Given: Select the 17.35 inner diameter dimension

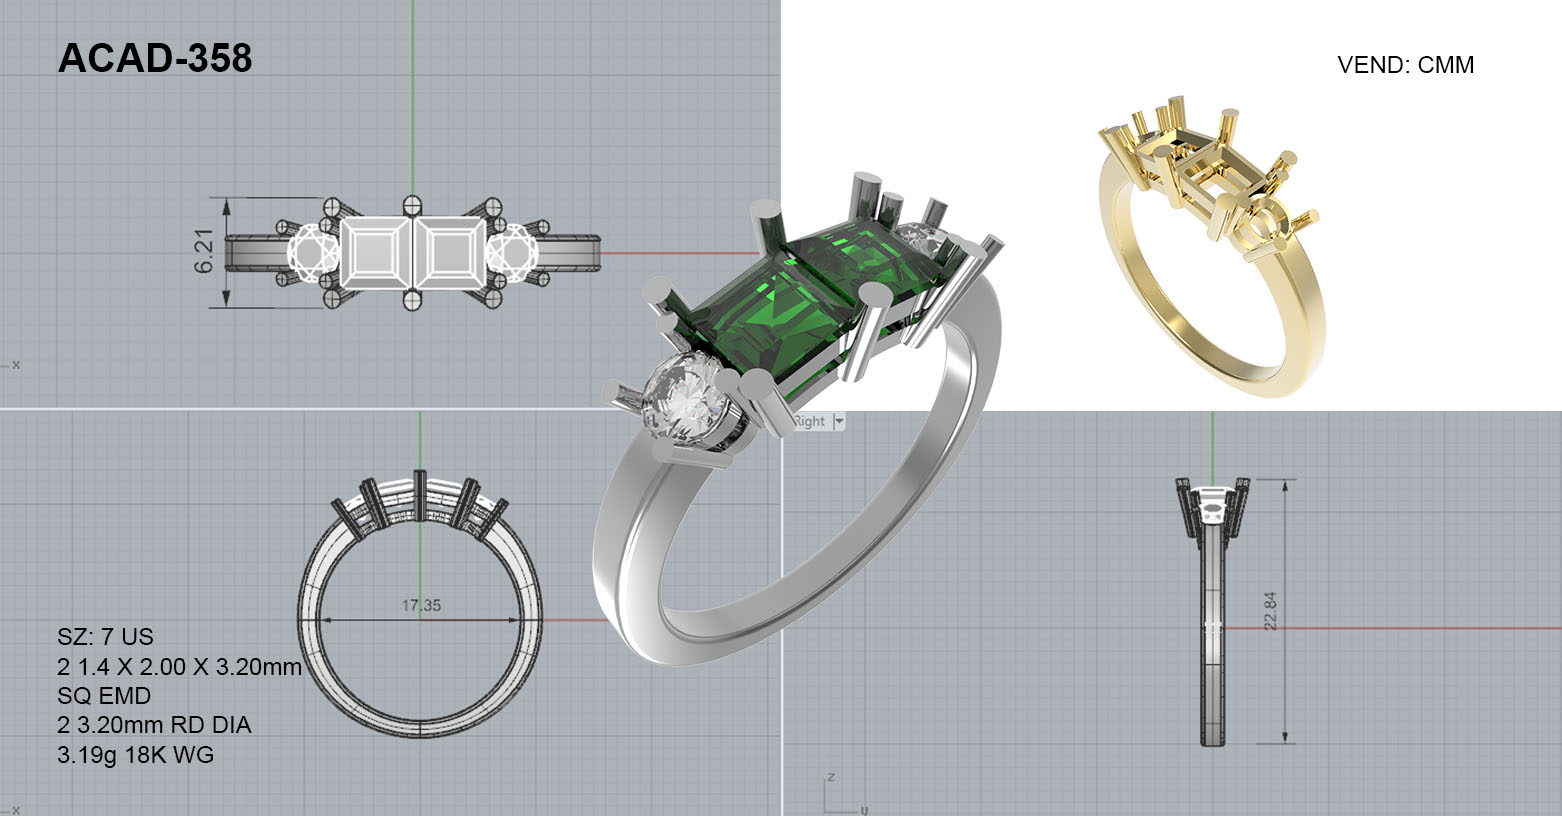Looking at the screenshot, I should (421, 605).
